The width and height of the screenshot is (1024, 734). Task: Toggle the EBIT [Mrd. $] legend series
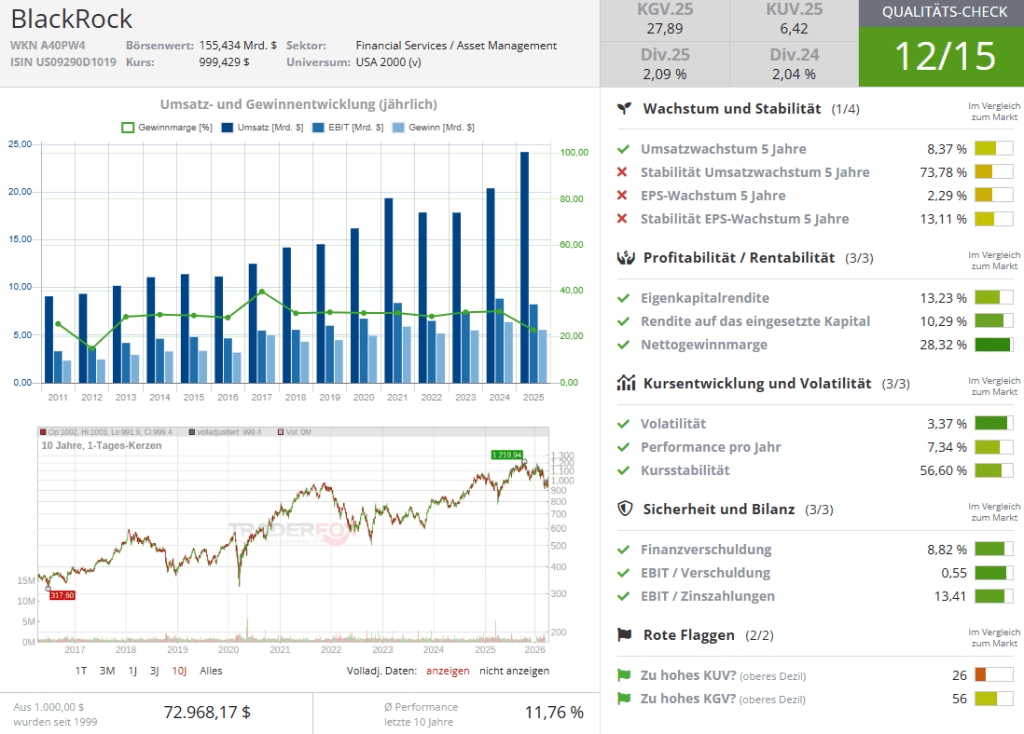(347, 127)
